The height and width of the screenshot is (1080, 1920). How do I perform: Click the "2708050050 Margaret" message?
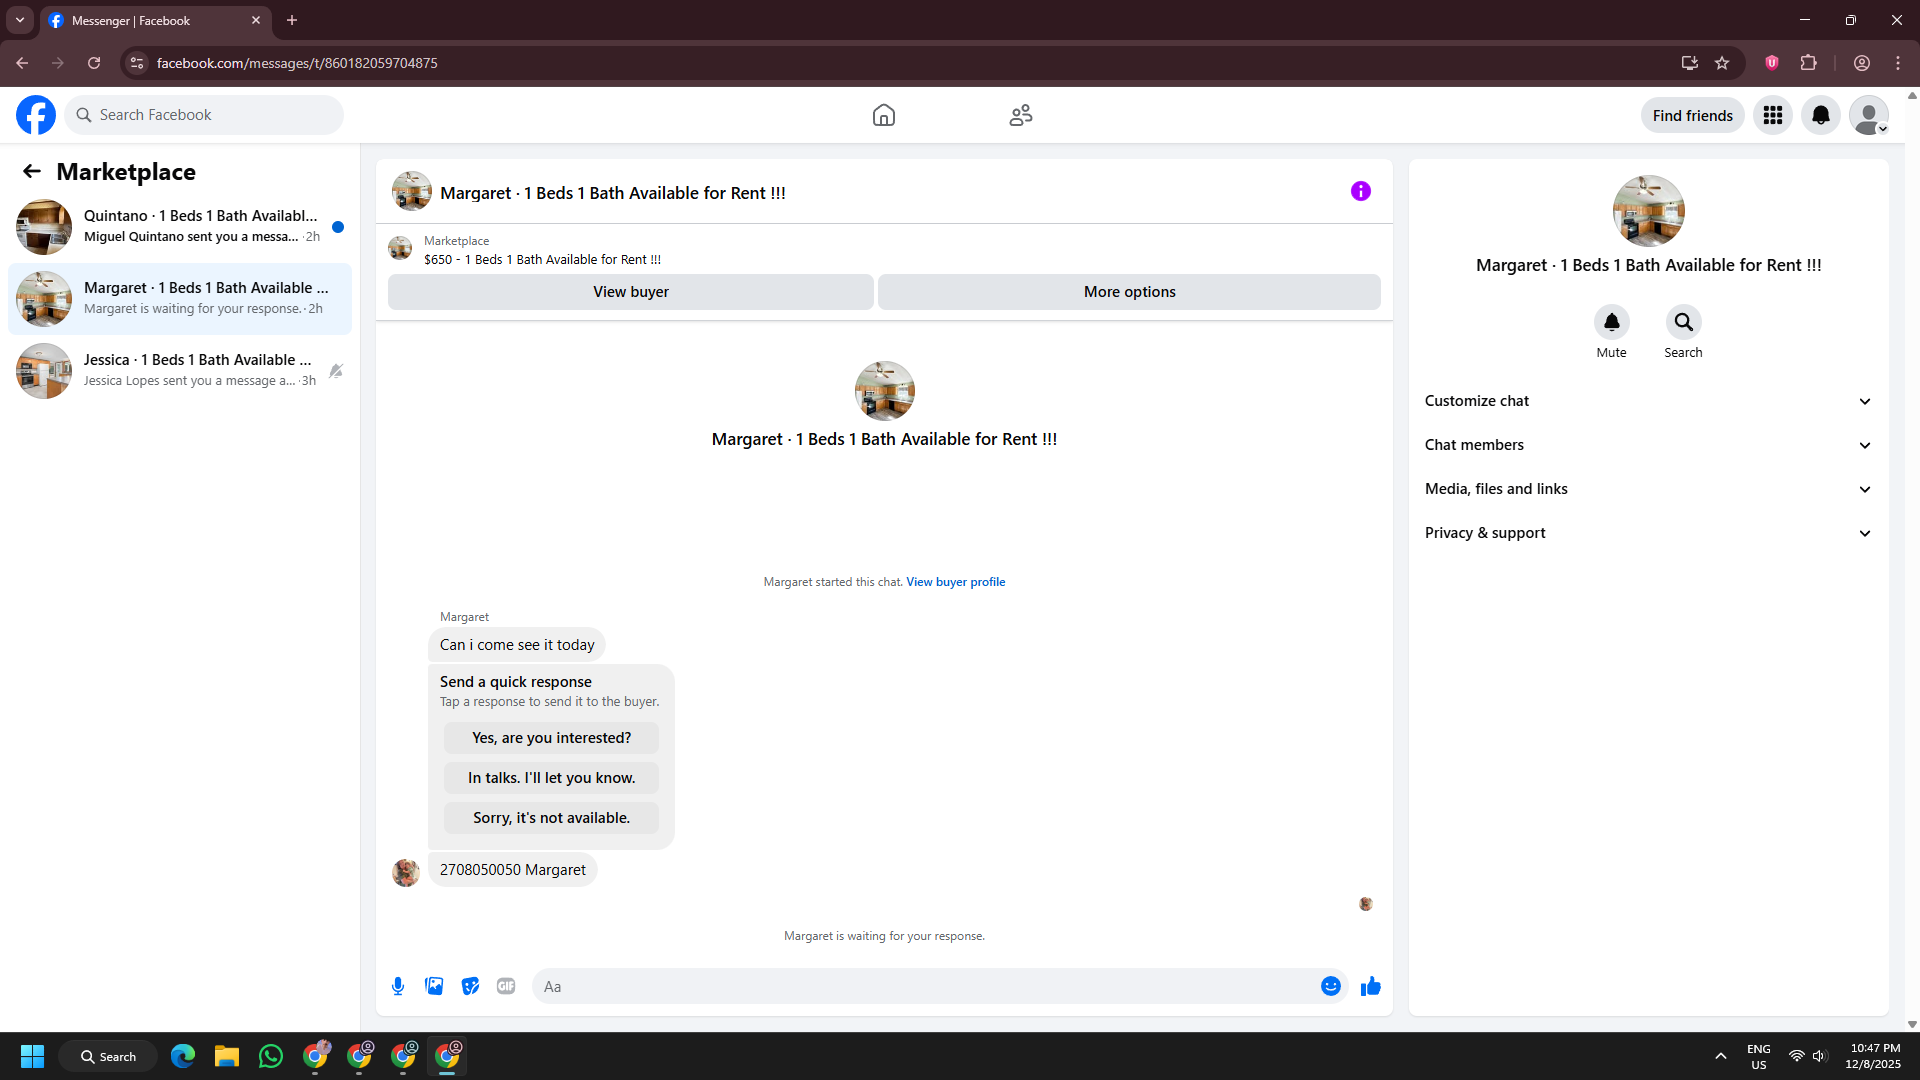[x=513, y=870]
